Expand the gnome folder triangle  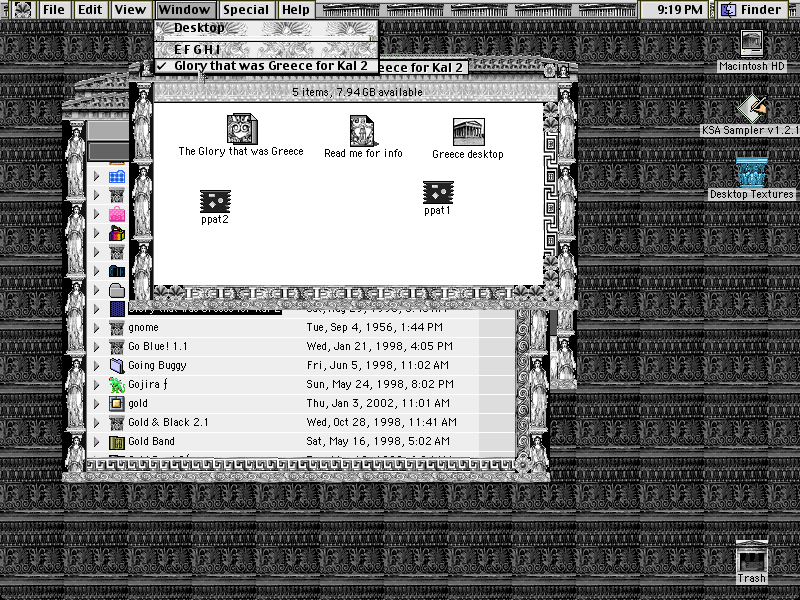click(96, 328)
